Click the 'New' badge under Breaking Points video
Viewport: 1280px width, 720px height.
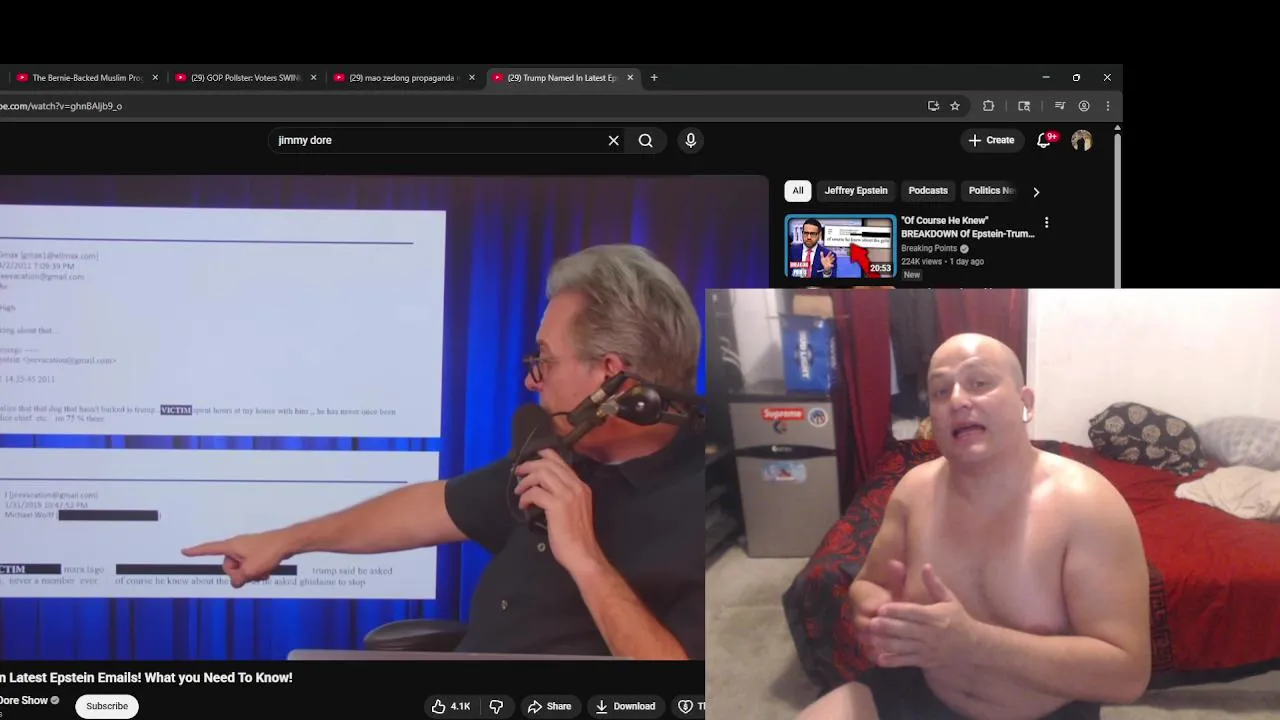click(x=912, y=274)
